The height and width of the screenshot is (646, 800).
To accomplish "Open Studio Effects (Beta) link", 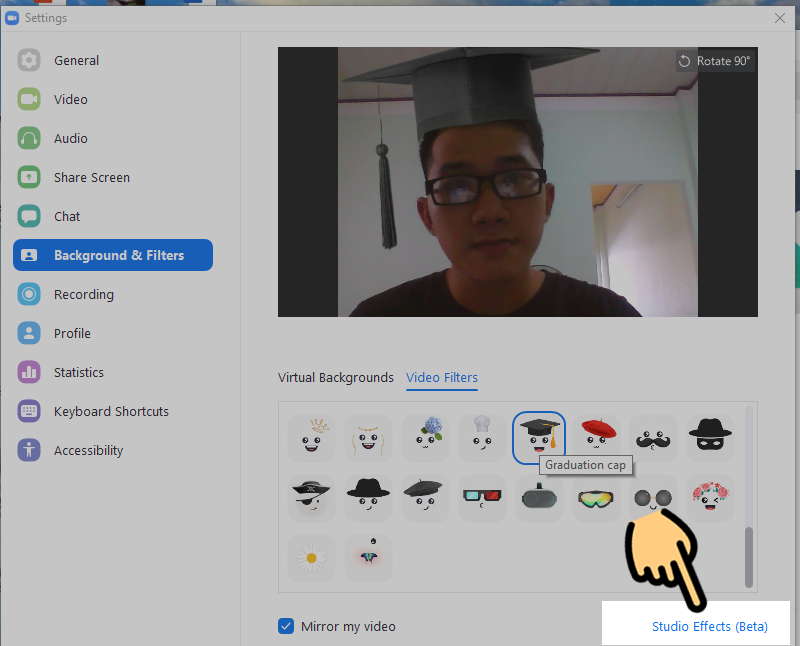I will point(710,626).
